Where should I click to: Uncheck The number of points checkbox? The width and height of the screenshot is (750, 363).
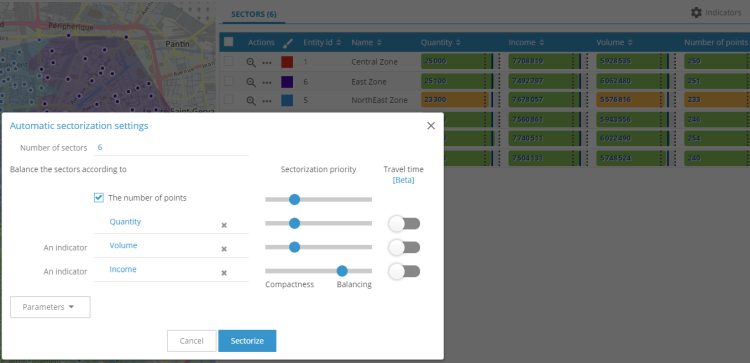pyautogui.click(x=99, y=198)
